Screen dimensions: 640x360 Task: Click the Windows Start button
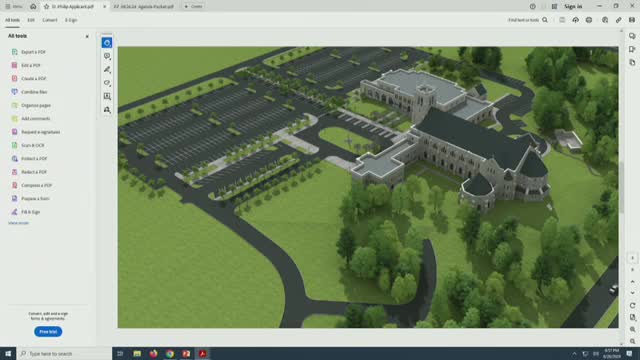point(8,353)
